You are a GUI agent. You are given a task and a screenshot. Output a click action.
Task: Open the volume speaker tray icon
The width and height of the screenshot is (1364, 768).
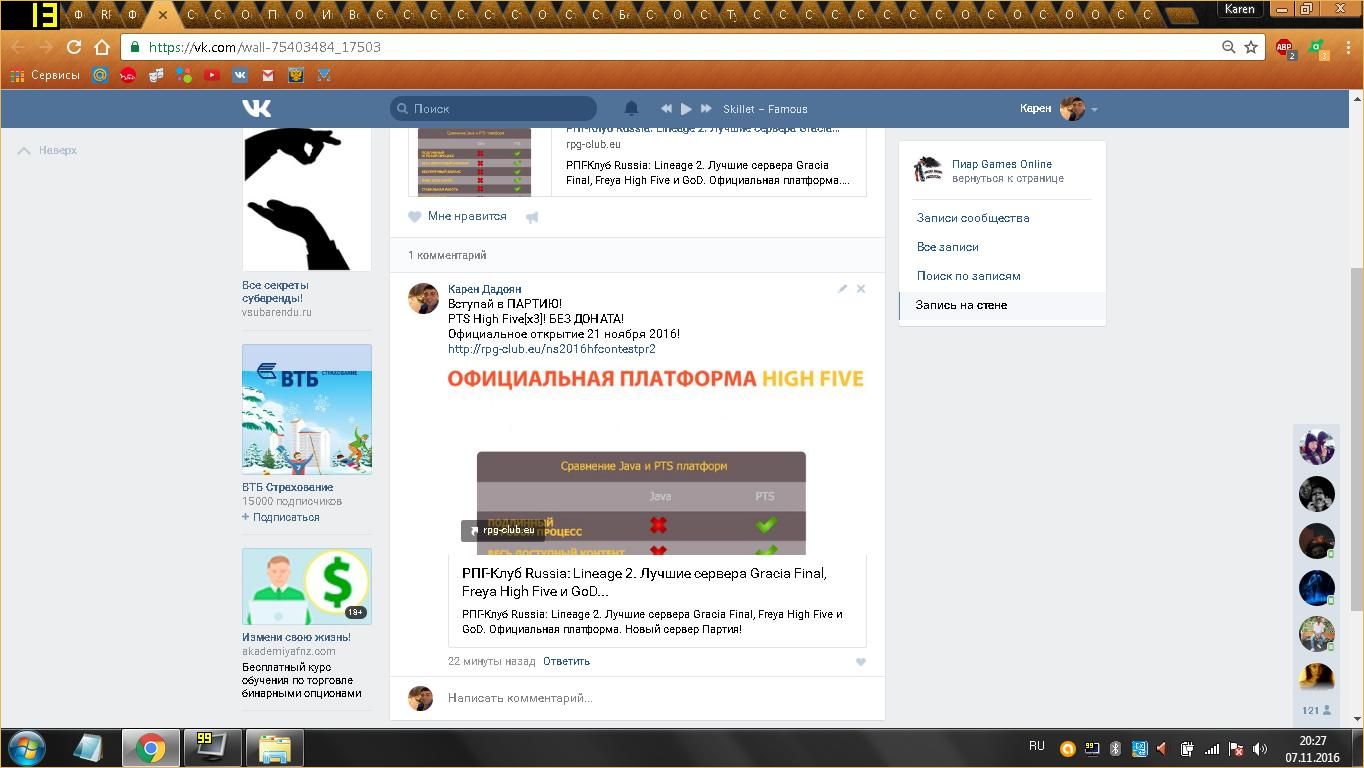click(1260, 749)
